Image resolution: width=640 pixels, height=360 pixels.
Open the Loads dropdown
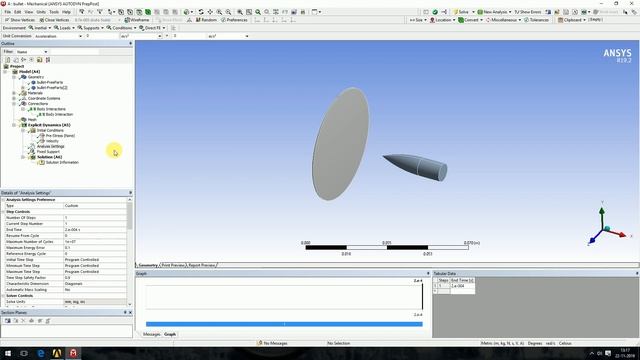[x=64, y=28]
